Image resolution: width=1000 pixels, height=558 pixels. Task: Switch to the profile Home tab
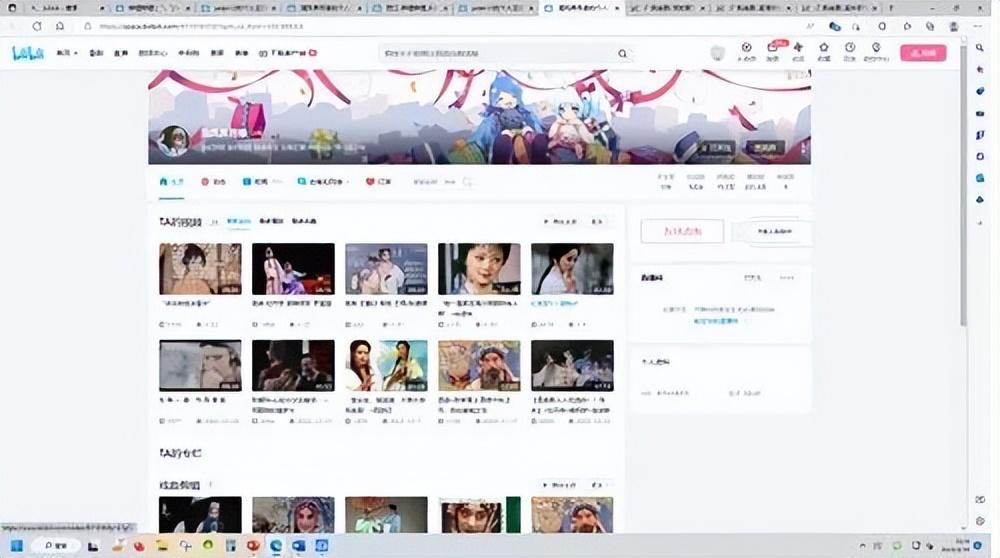point(172,182)
